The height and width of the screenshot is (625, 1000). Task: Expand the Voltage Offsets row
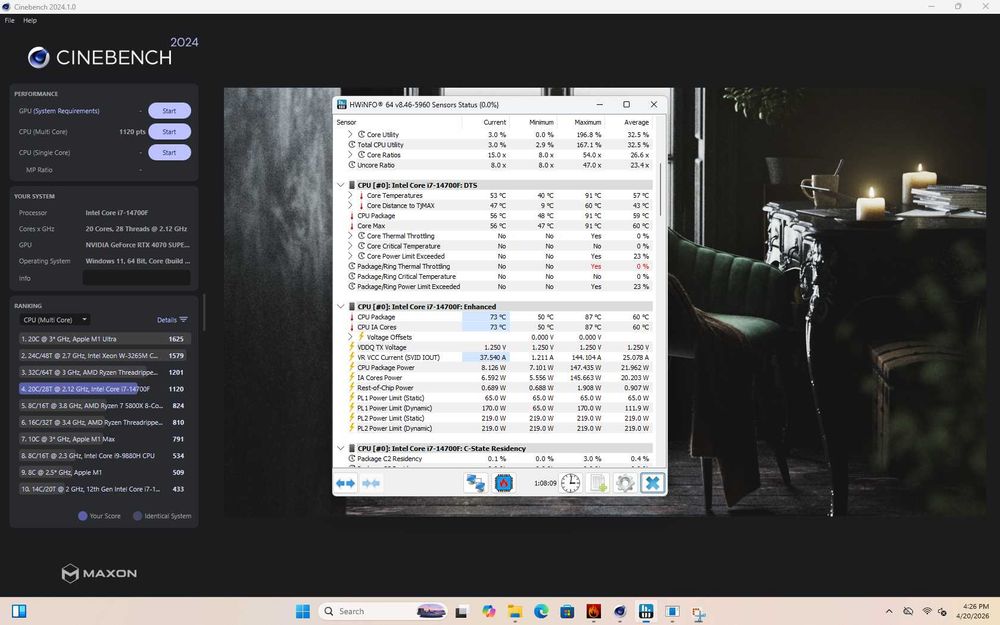point(350,337)
